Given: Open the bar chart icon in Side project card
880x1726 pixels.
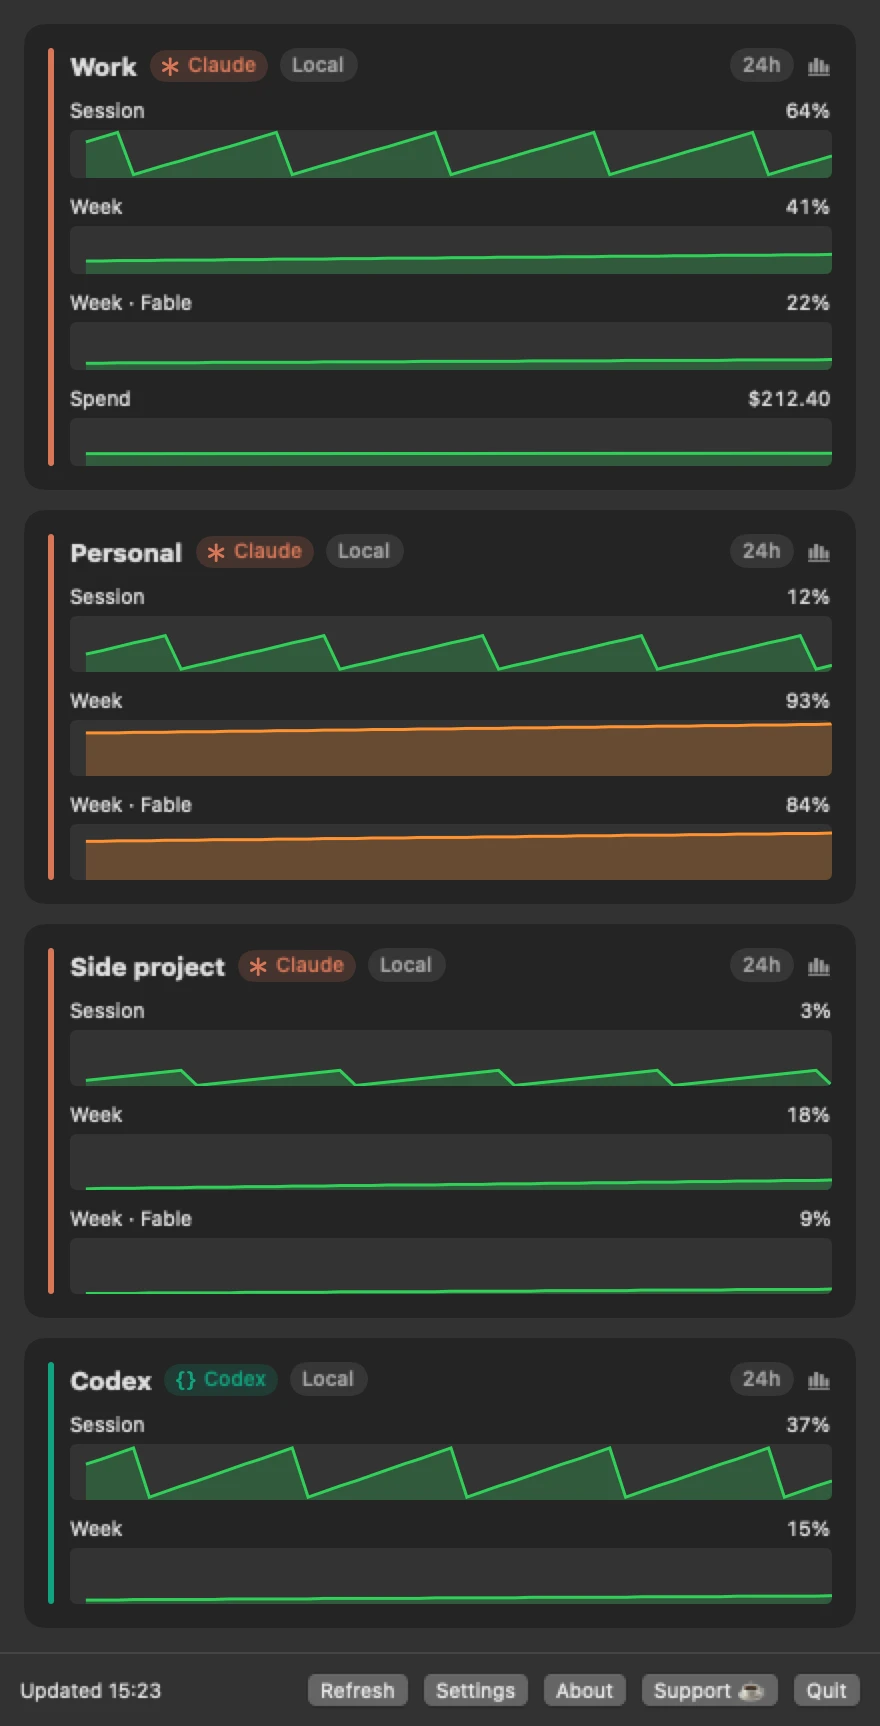Looking at the screenshot, I should pos(819,966).
